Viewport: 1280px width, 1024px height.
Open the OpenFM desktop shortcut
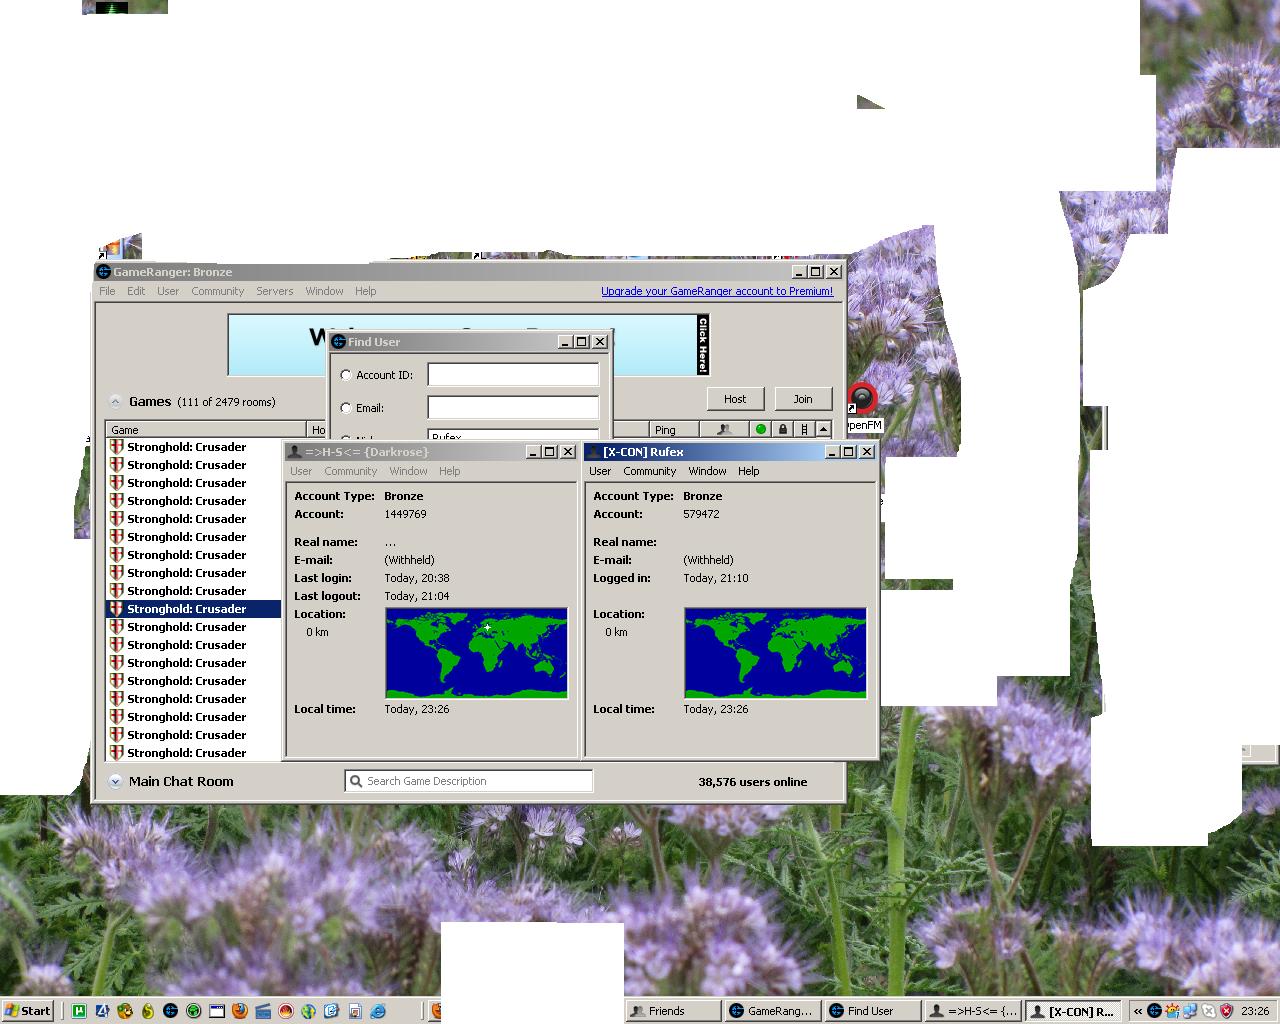[862, 400]
